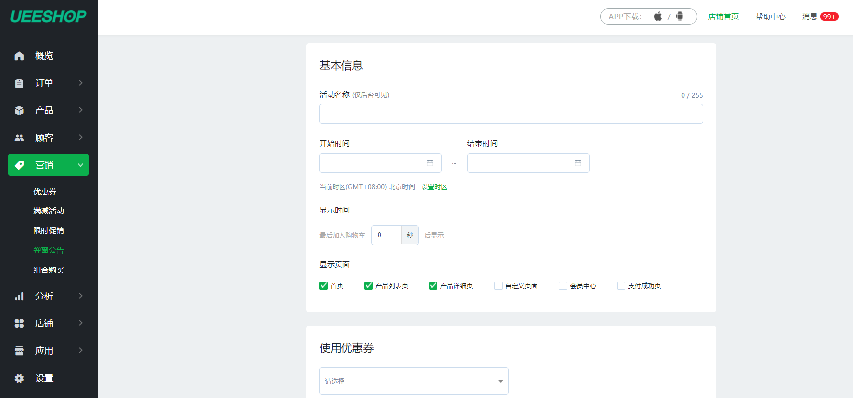Viewport: 853px width, 398px height.
Task: Click the APP下载 label
Action: click(x=625, y=17)
